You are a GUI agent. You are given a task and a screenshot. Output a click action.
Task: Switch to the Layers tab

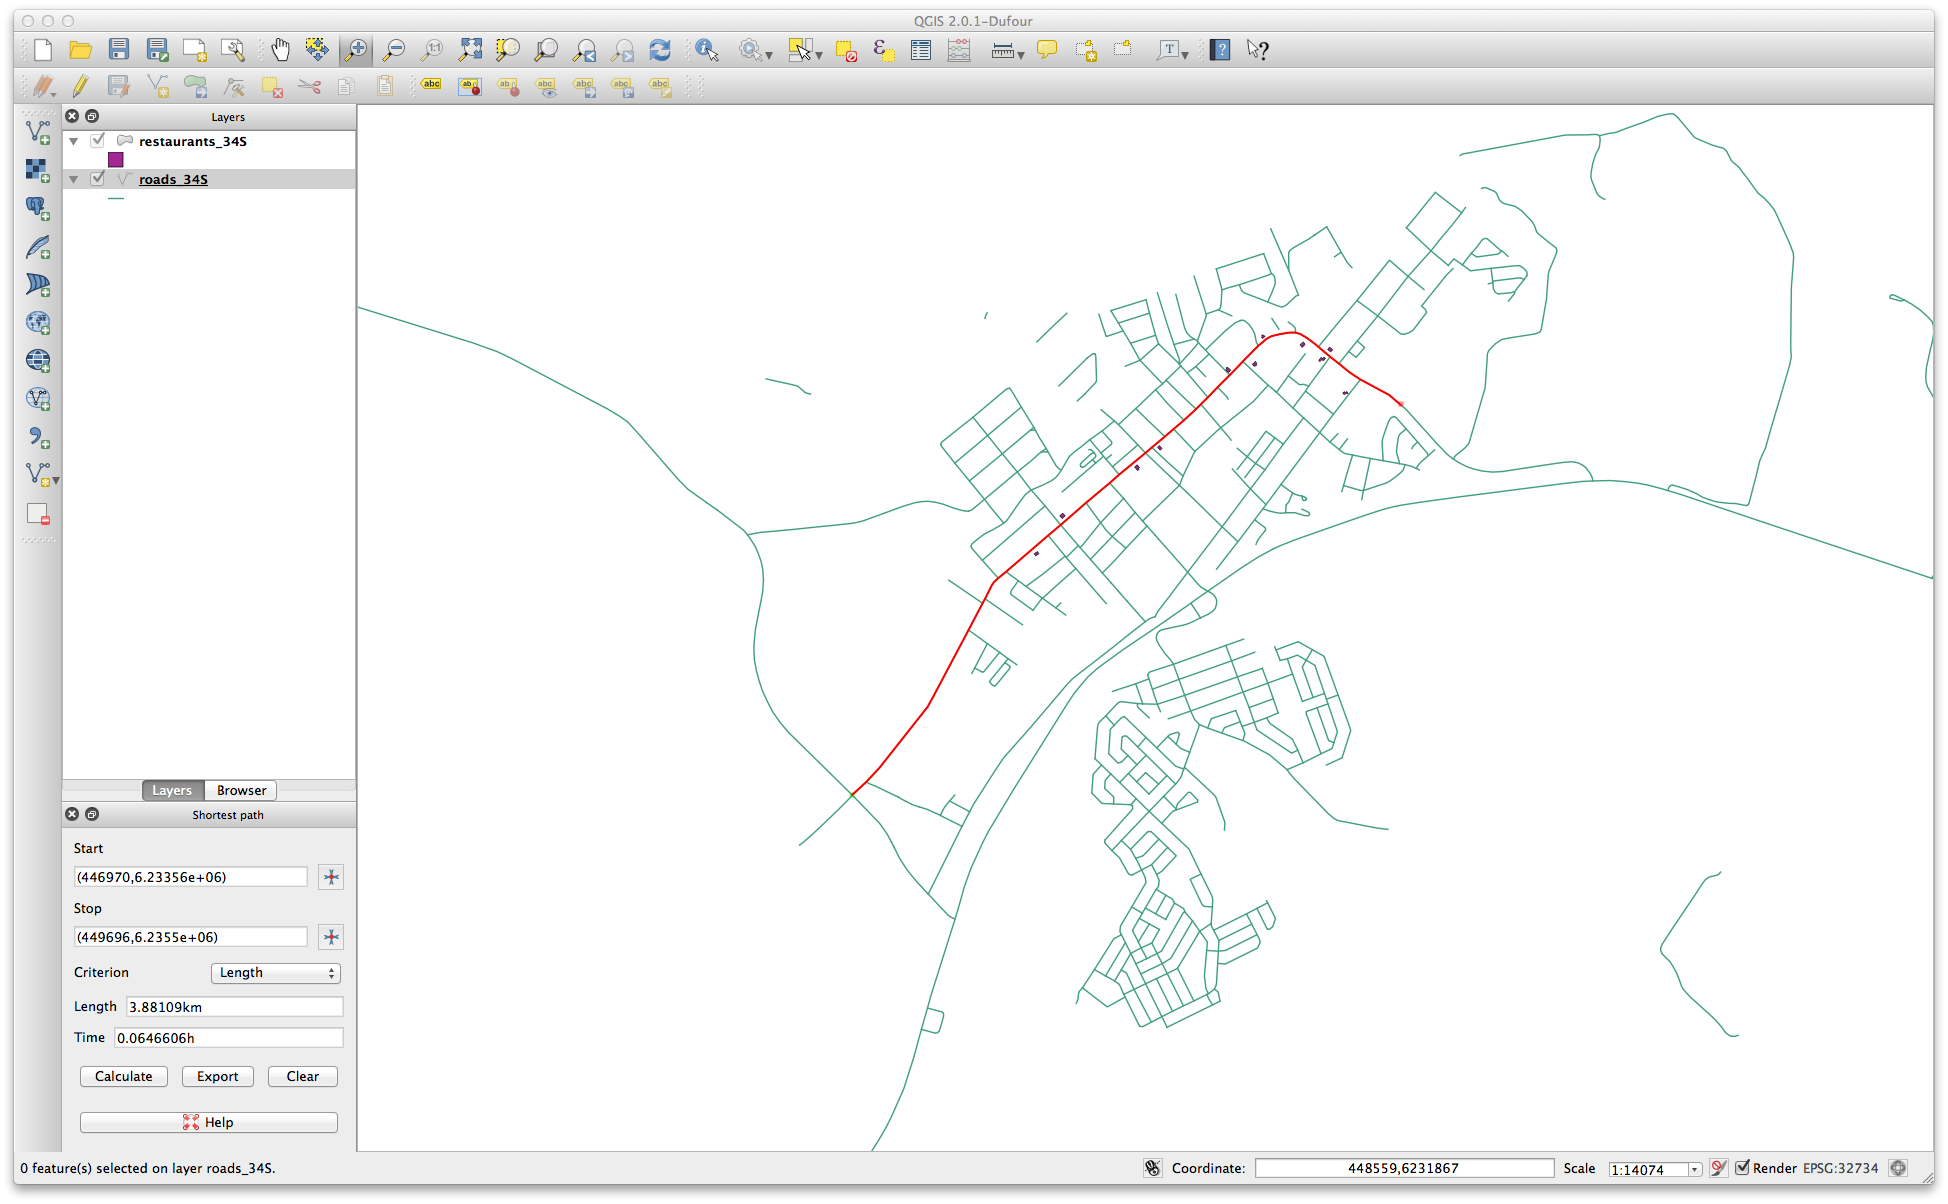[172, 790]
